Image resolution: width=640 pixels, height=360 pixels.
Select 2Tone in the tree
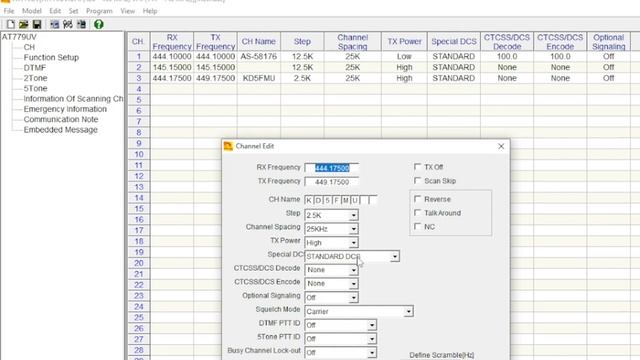(x=36, y=78)
